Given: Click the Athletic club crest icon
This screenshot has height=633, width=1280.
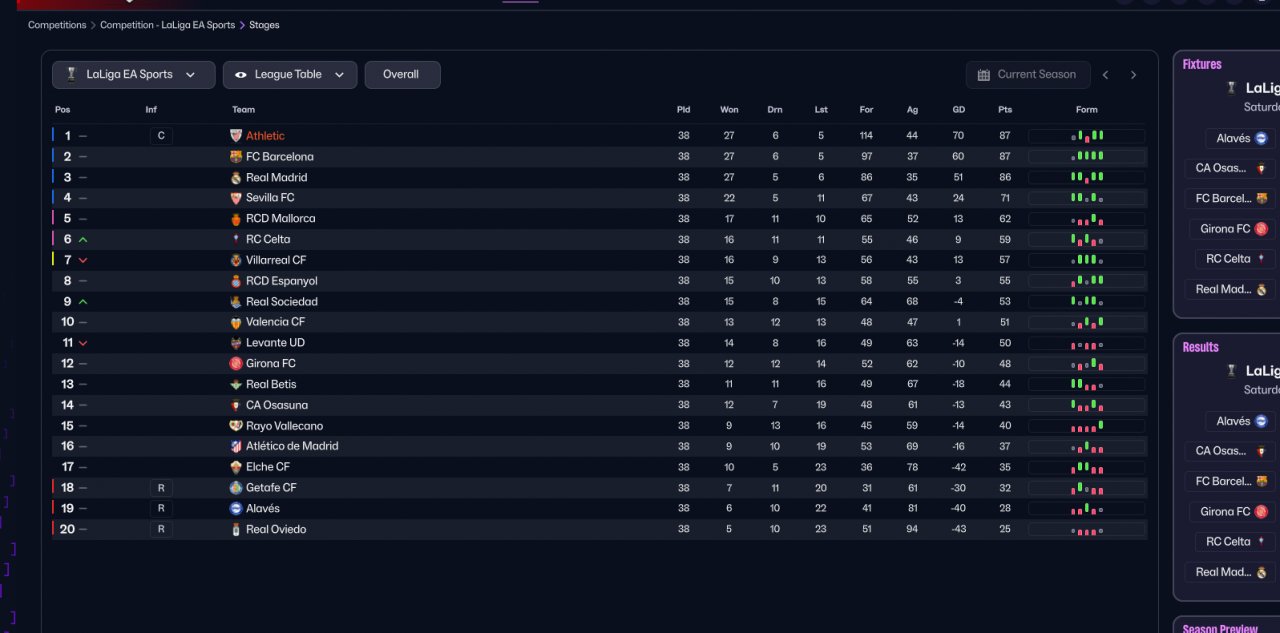Looking at the screenshot, I should [236, 136].
